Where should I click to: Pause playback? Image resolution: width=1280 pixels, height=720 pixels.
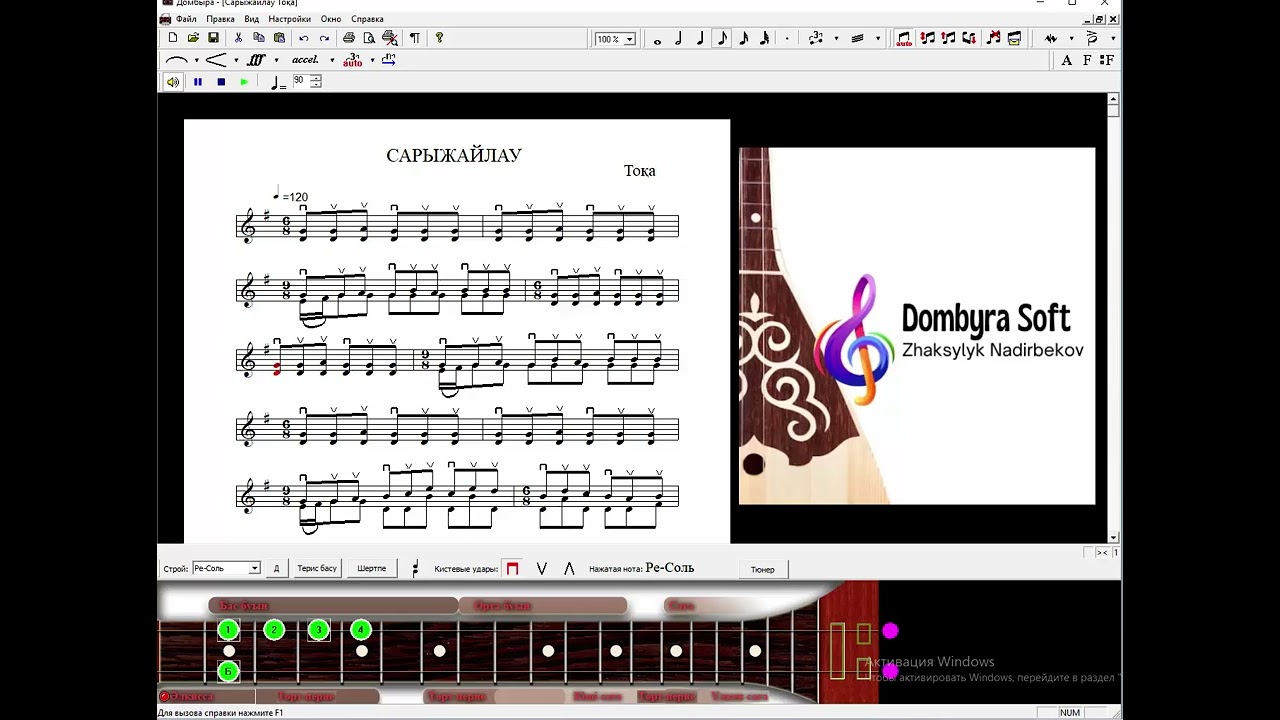coord(197,82)
